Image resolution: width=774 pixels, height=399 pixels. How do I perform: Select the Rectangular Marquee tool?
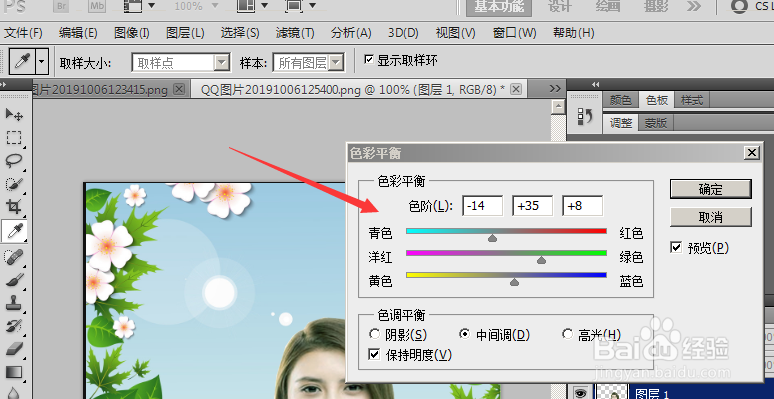click(14, 137)
